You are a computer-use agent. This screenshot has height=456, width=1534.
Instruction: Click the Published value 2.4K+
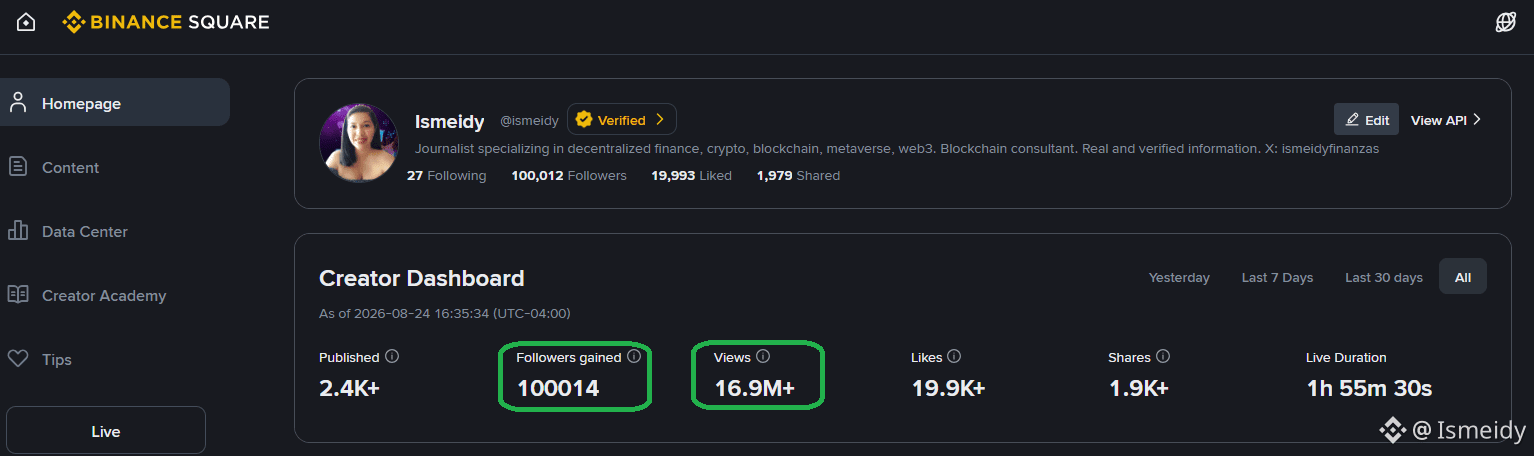pyautogui.click(x=349, y=388)
